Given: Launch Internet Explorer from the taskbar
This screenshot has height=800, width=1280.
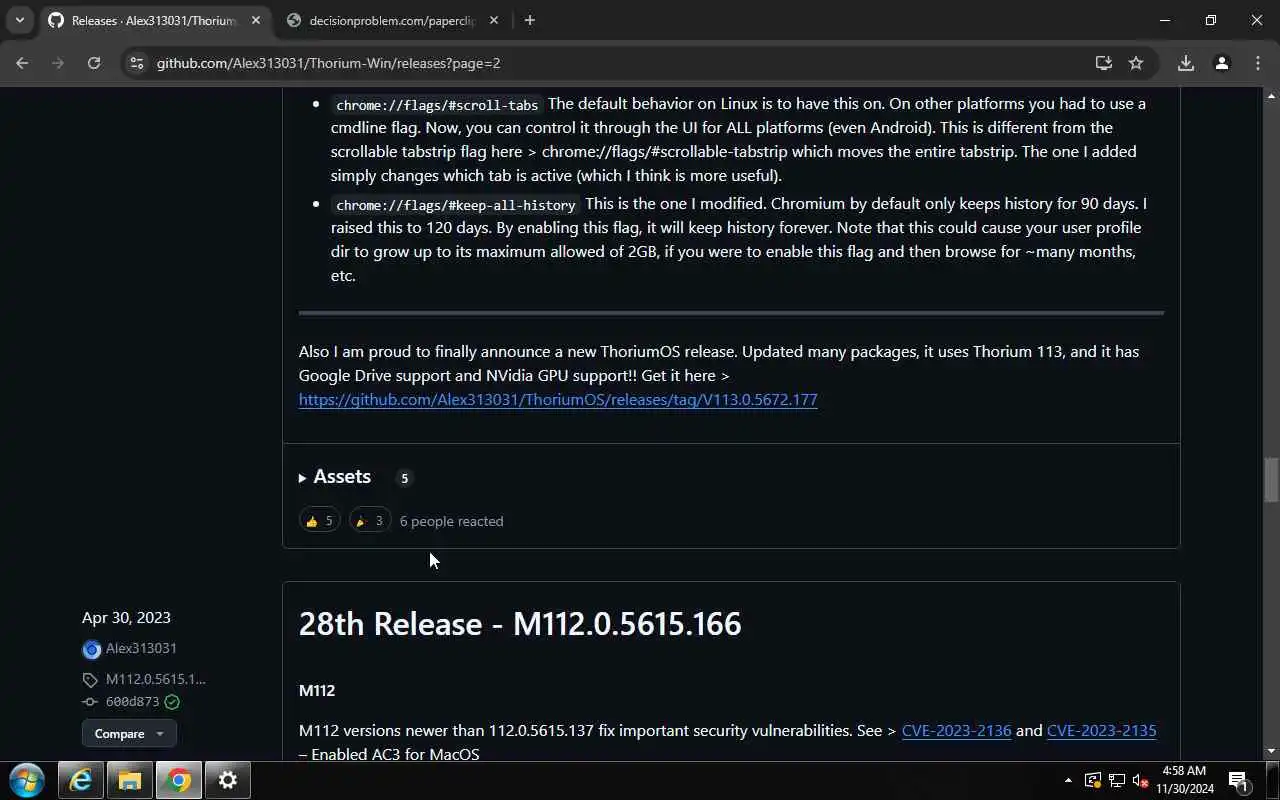Looking at the screenshot, I should 80,780.
